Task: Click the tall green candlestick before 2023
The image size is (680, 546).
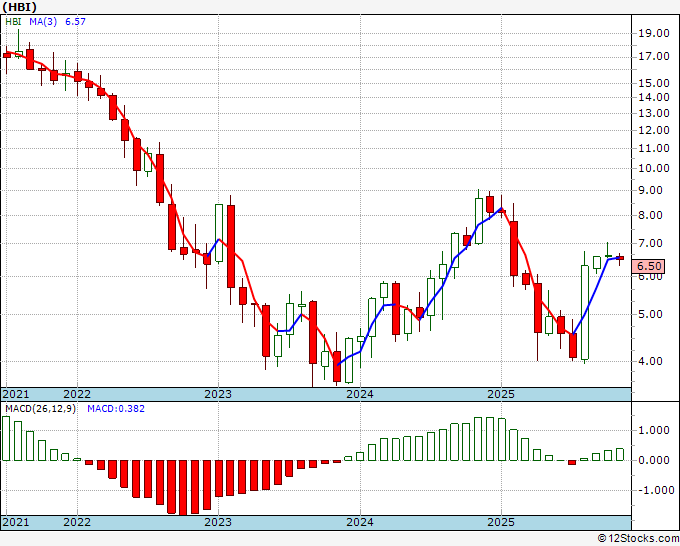Action: point(219,233)
